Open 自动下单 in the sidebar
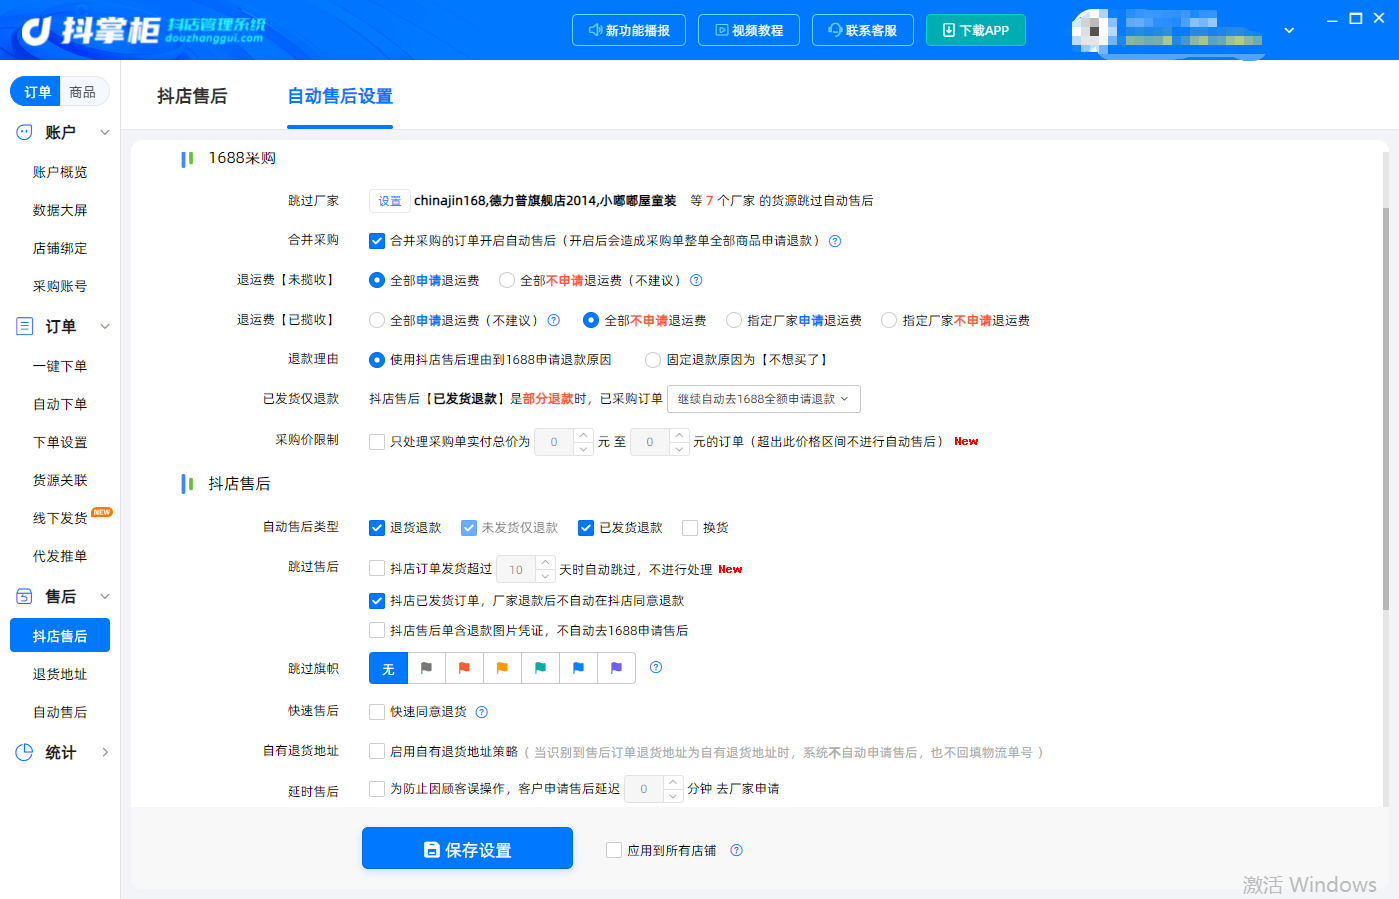The width and height of the screenshot is (1399, 899). click(60, 404)
